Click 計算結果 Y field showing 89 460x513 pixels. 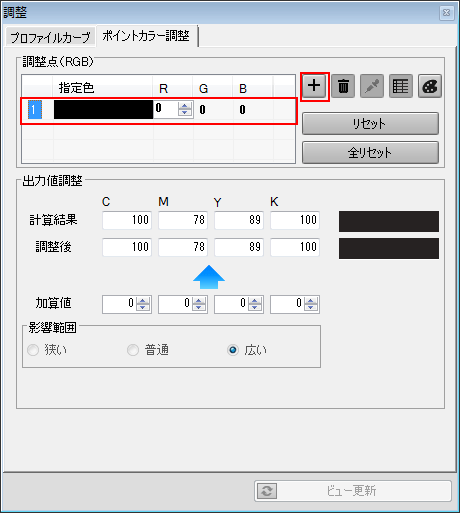click(239, 220)
